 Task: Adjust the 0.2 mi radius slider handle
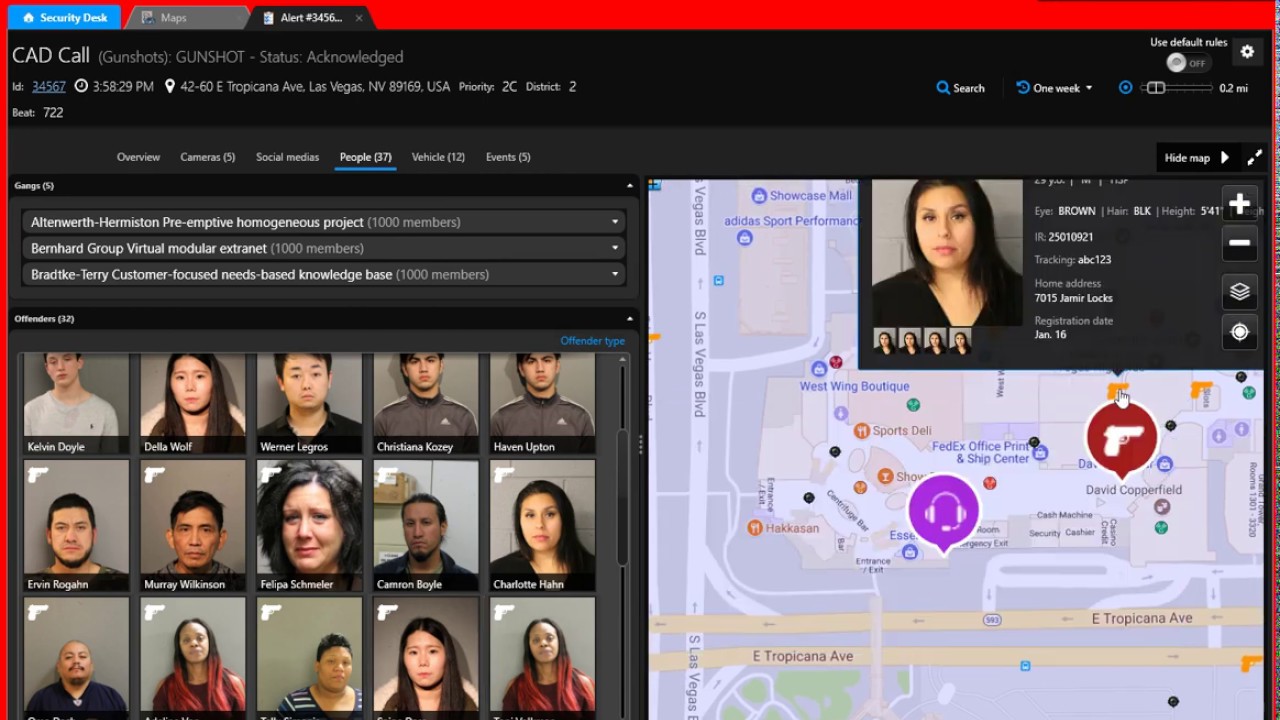1156,88
